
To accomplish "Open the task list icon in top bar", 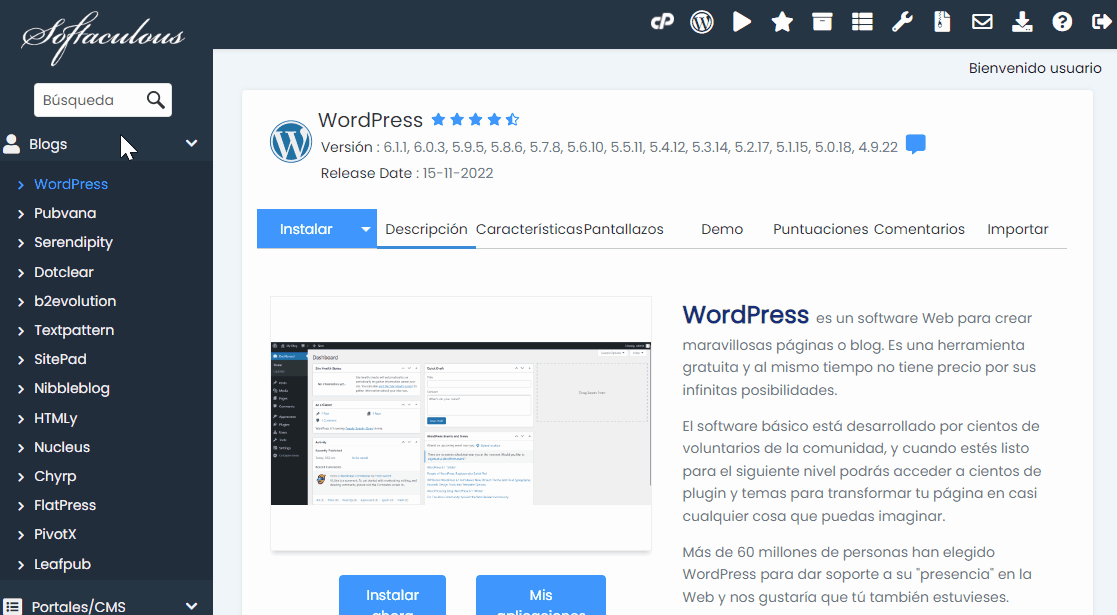I will click(862, 22).
